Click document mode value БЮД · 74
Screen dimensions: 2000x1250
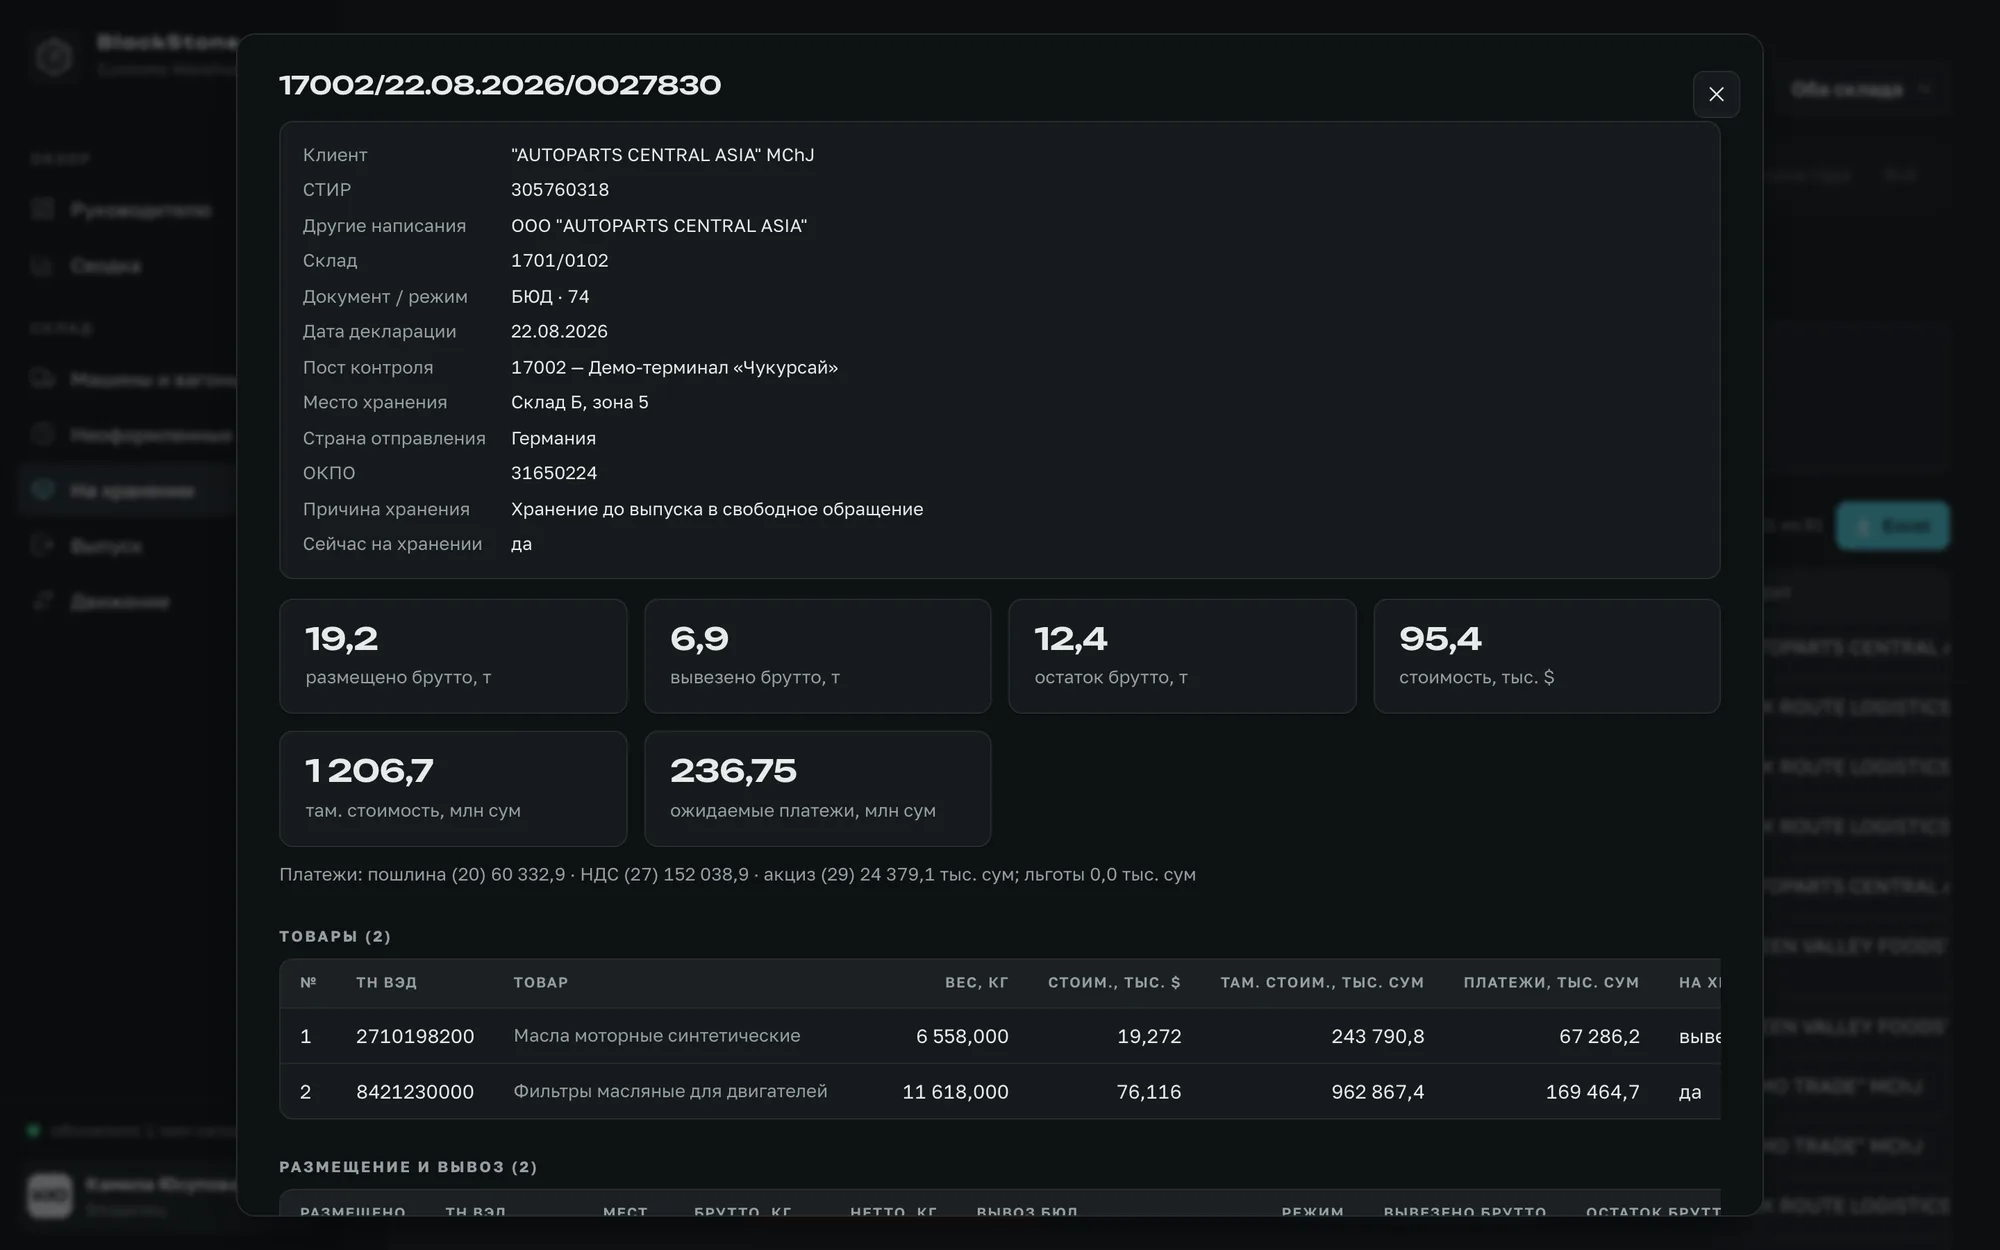click(x=550, y=297)
